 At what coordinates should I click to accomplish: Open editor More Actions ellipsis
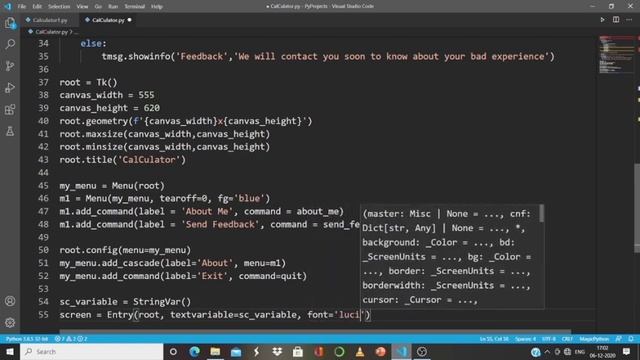pyautogui.click(x=629, y=20)
